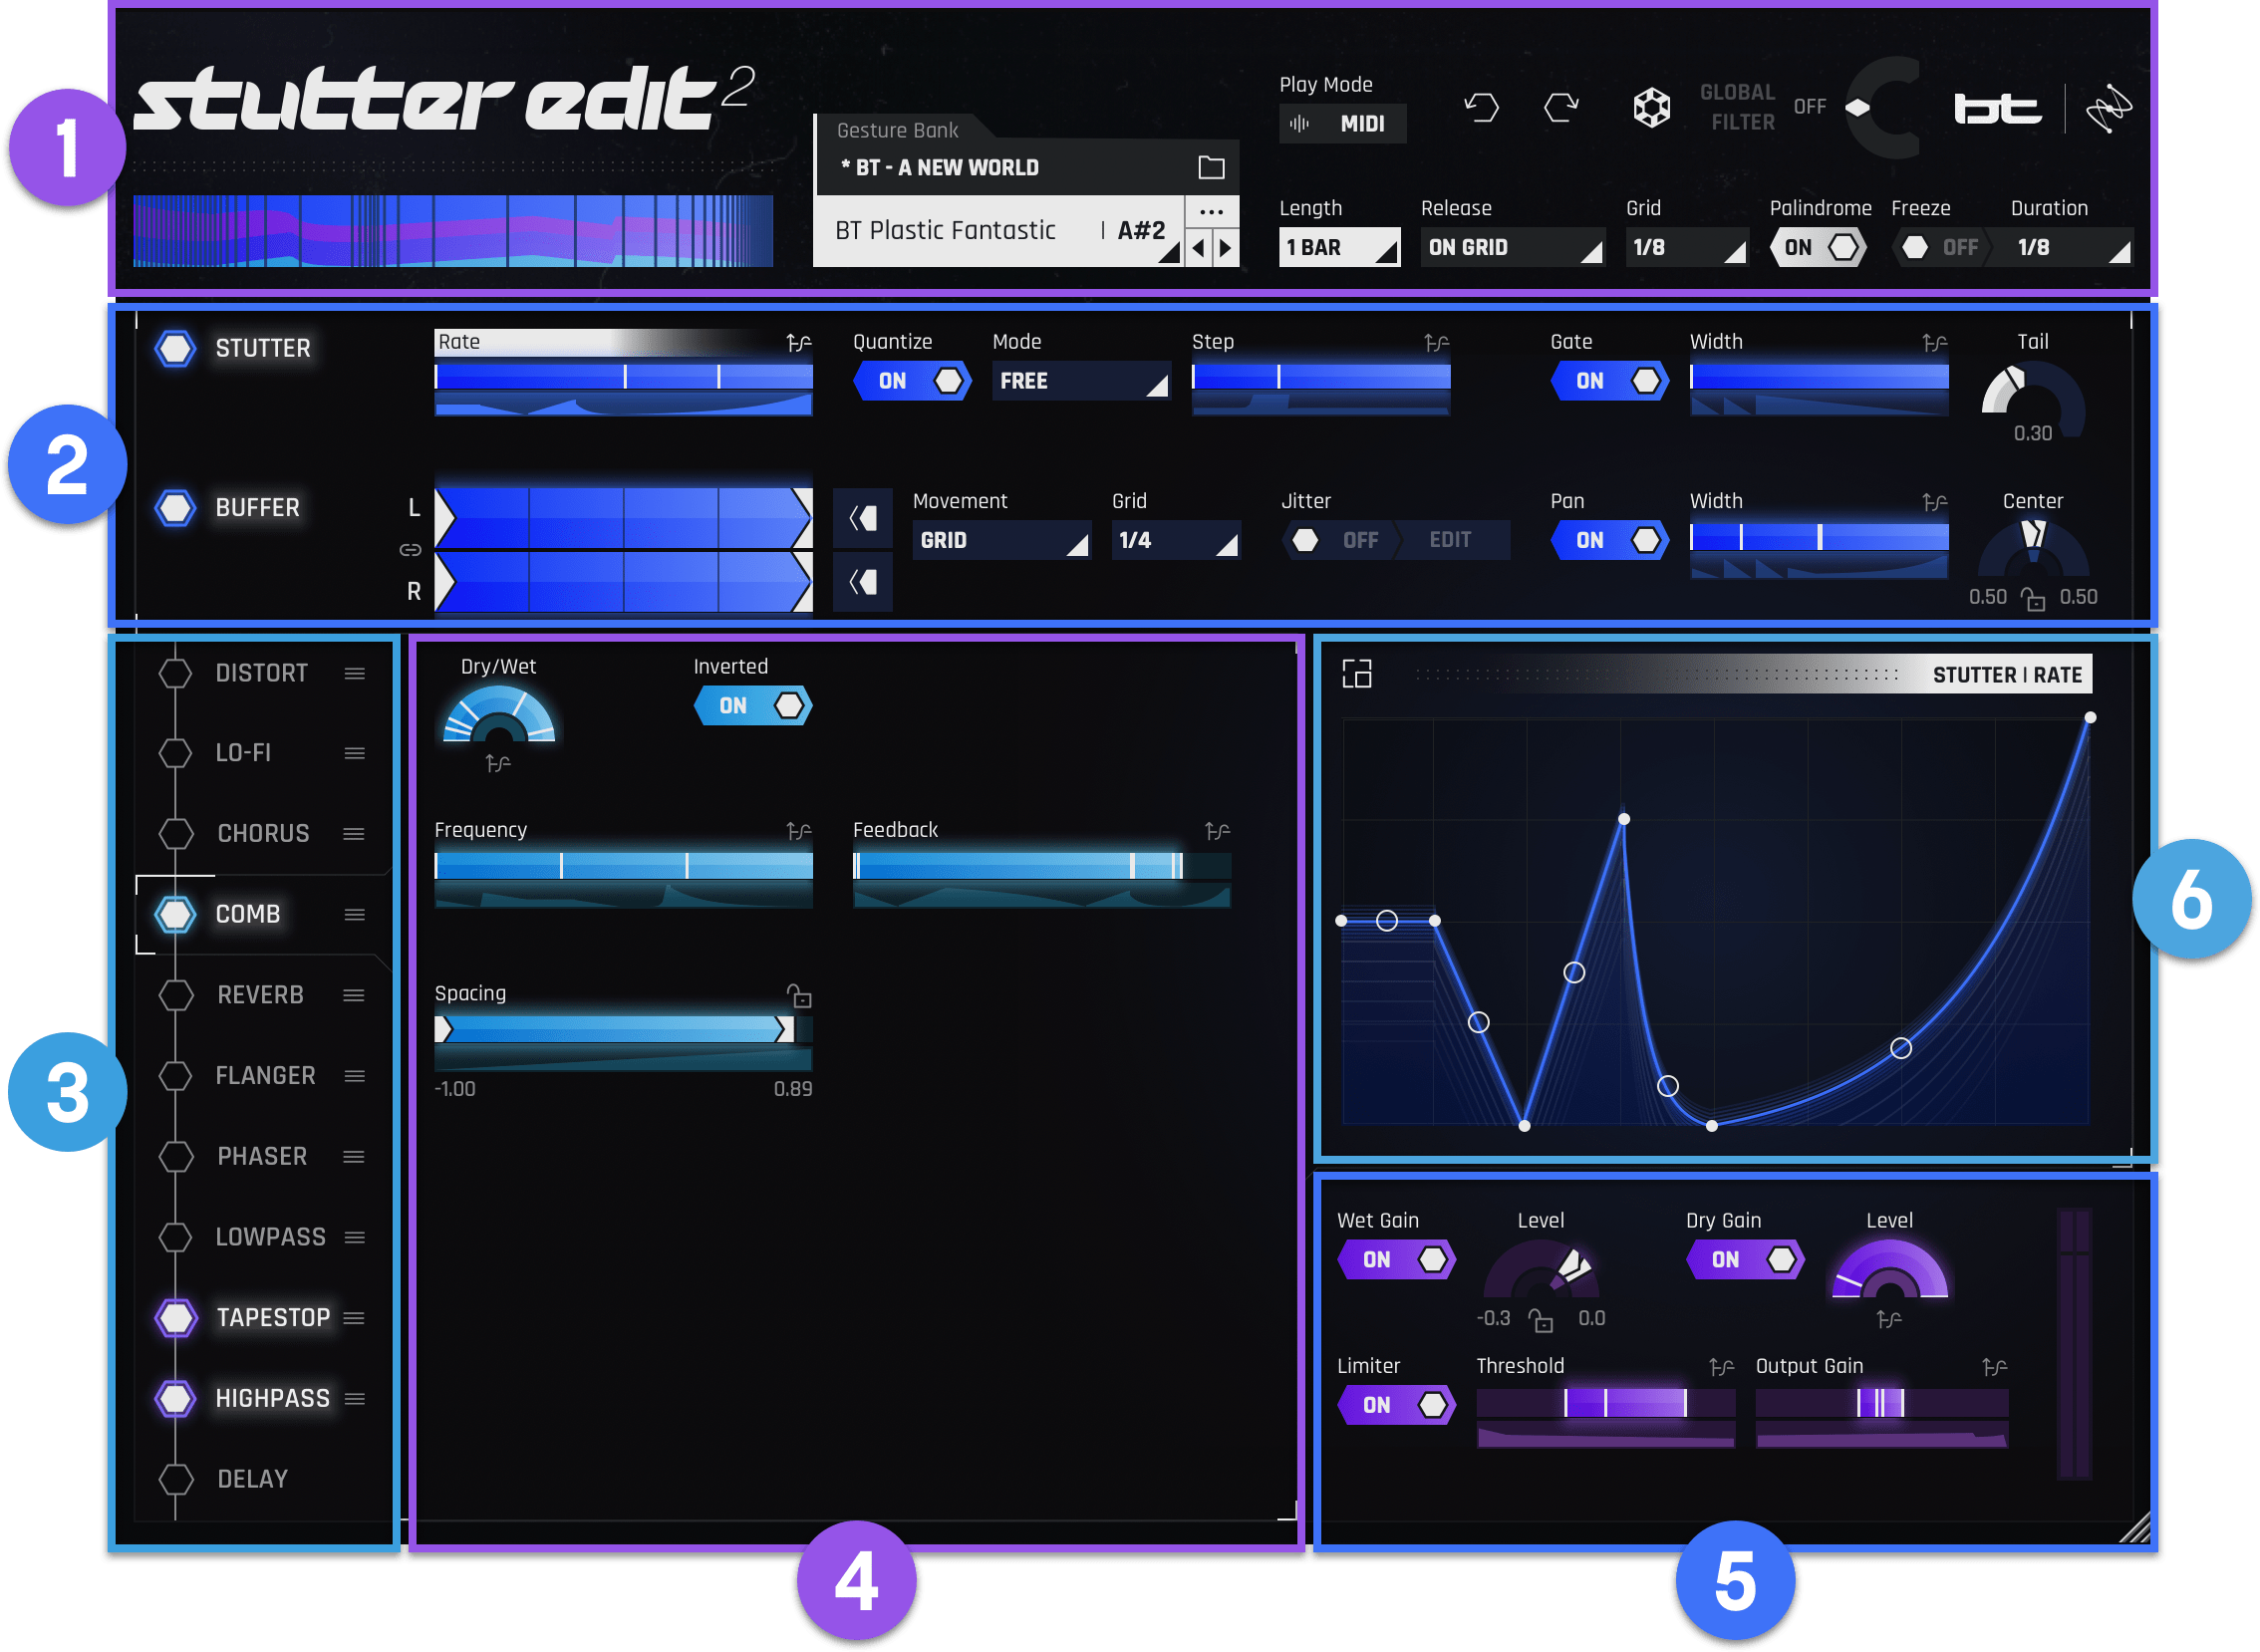
Task: Toggle the Dry Gain ON switch
Action: [1745, 1260]
